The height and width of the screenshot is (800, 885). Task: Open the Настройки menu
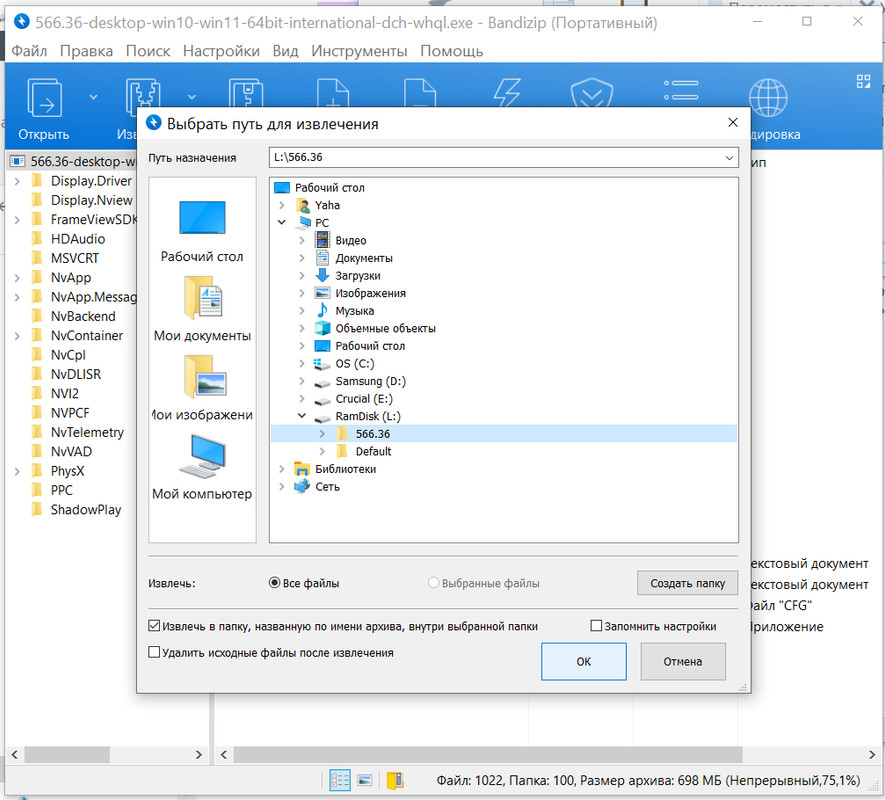[221, 51]
